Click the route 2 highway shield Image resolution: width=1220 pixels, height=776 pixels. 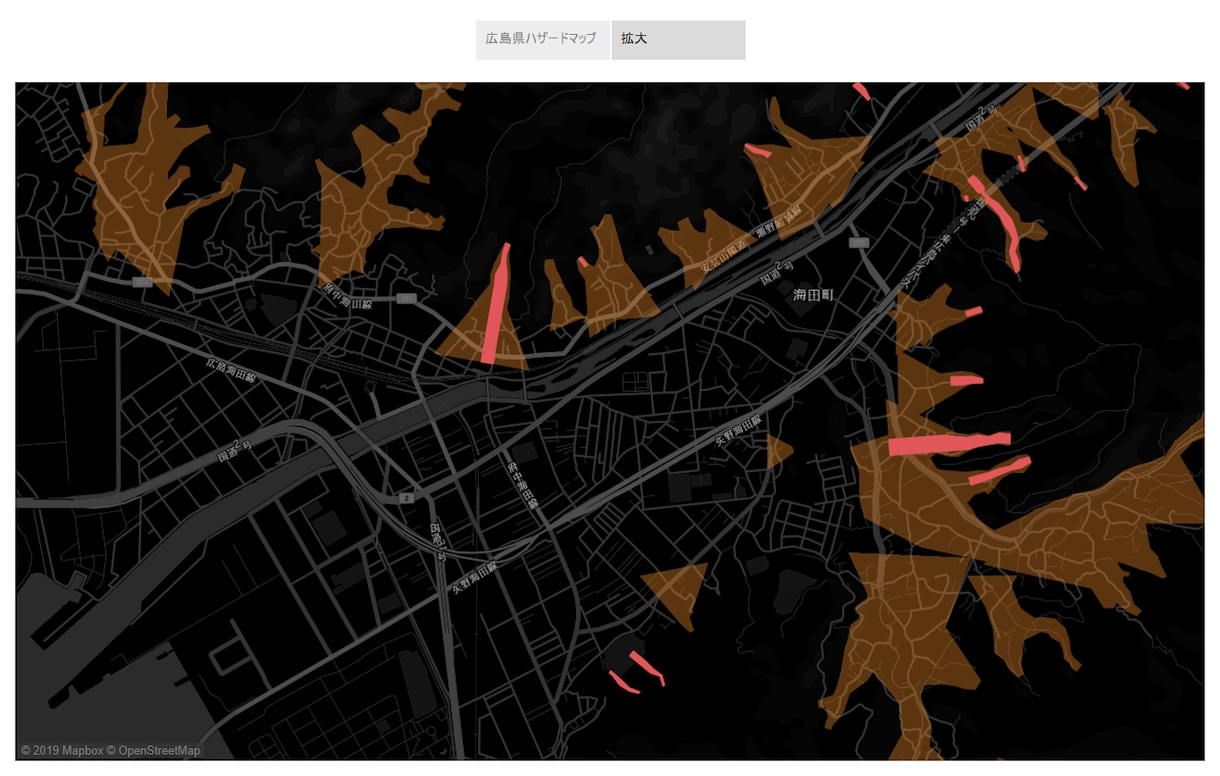407,497
